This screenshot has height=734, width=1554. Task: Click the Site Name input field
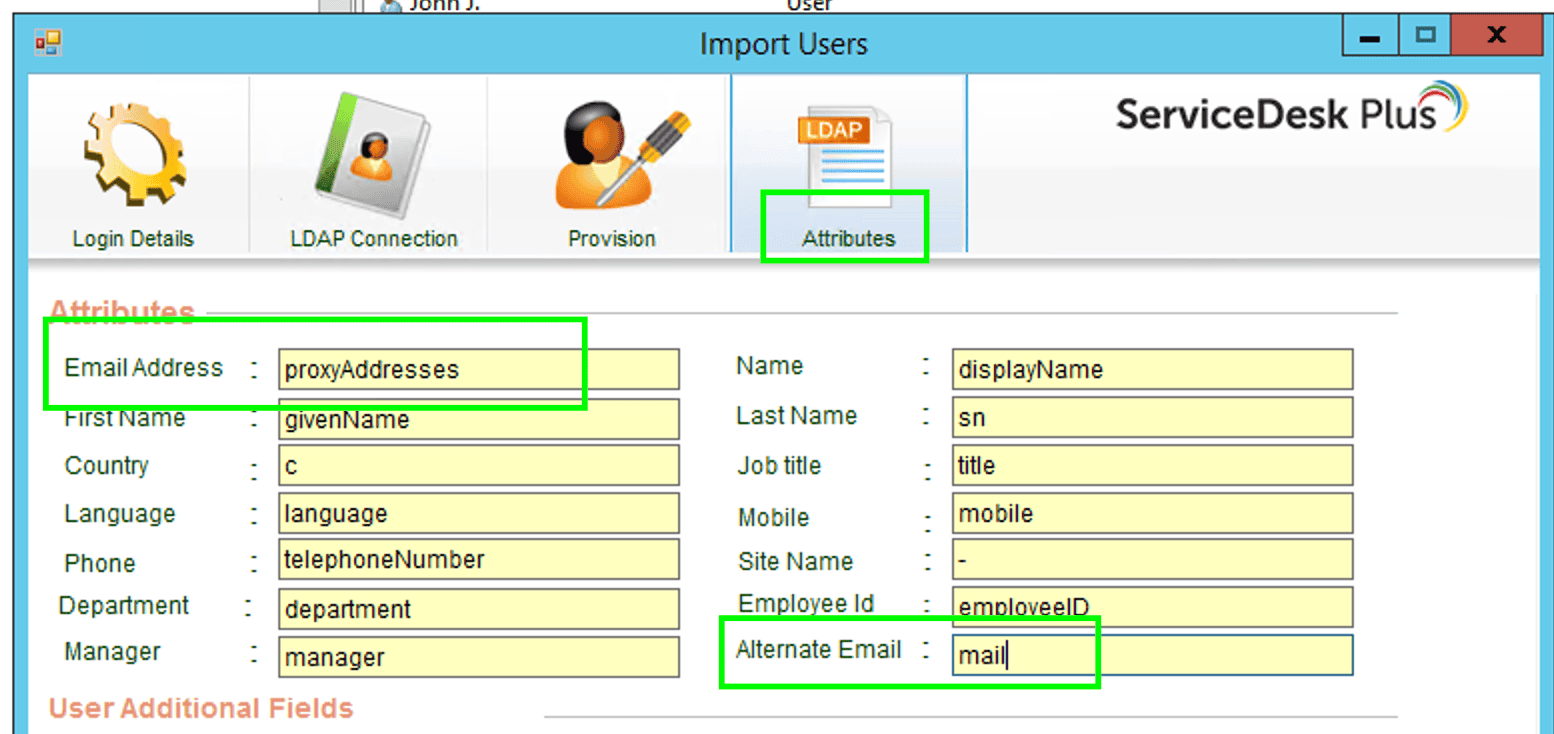coord(1151,560)
